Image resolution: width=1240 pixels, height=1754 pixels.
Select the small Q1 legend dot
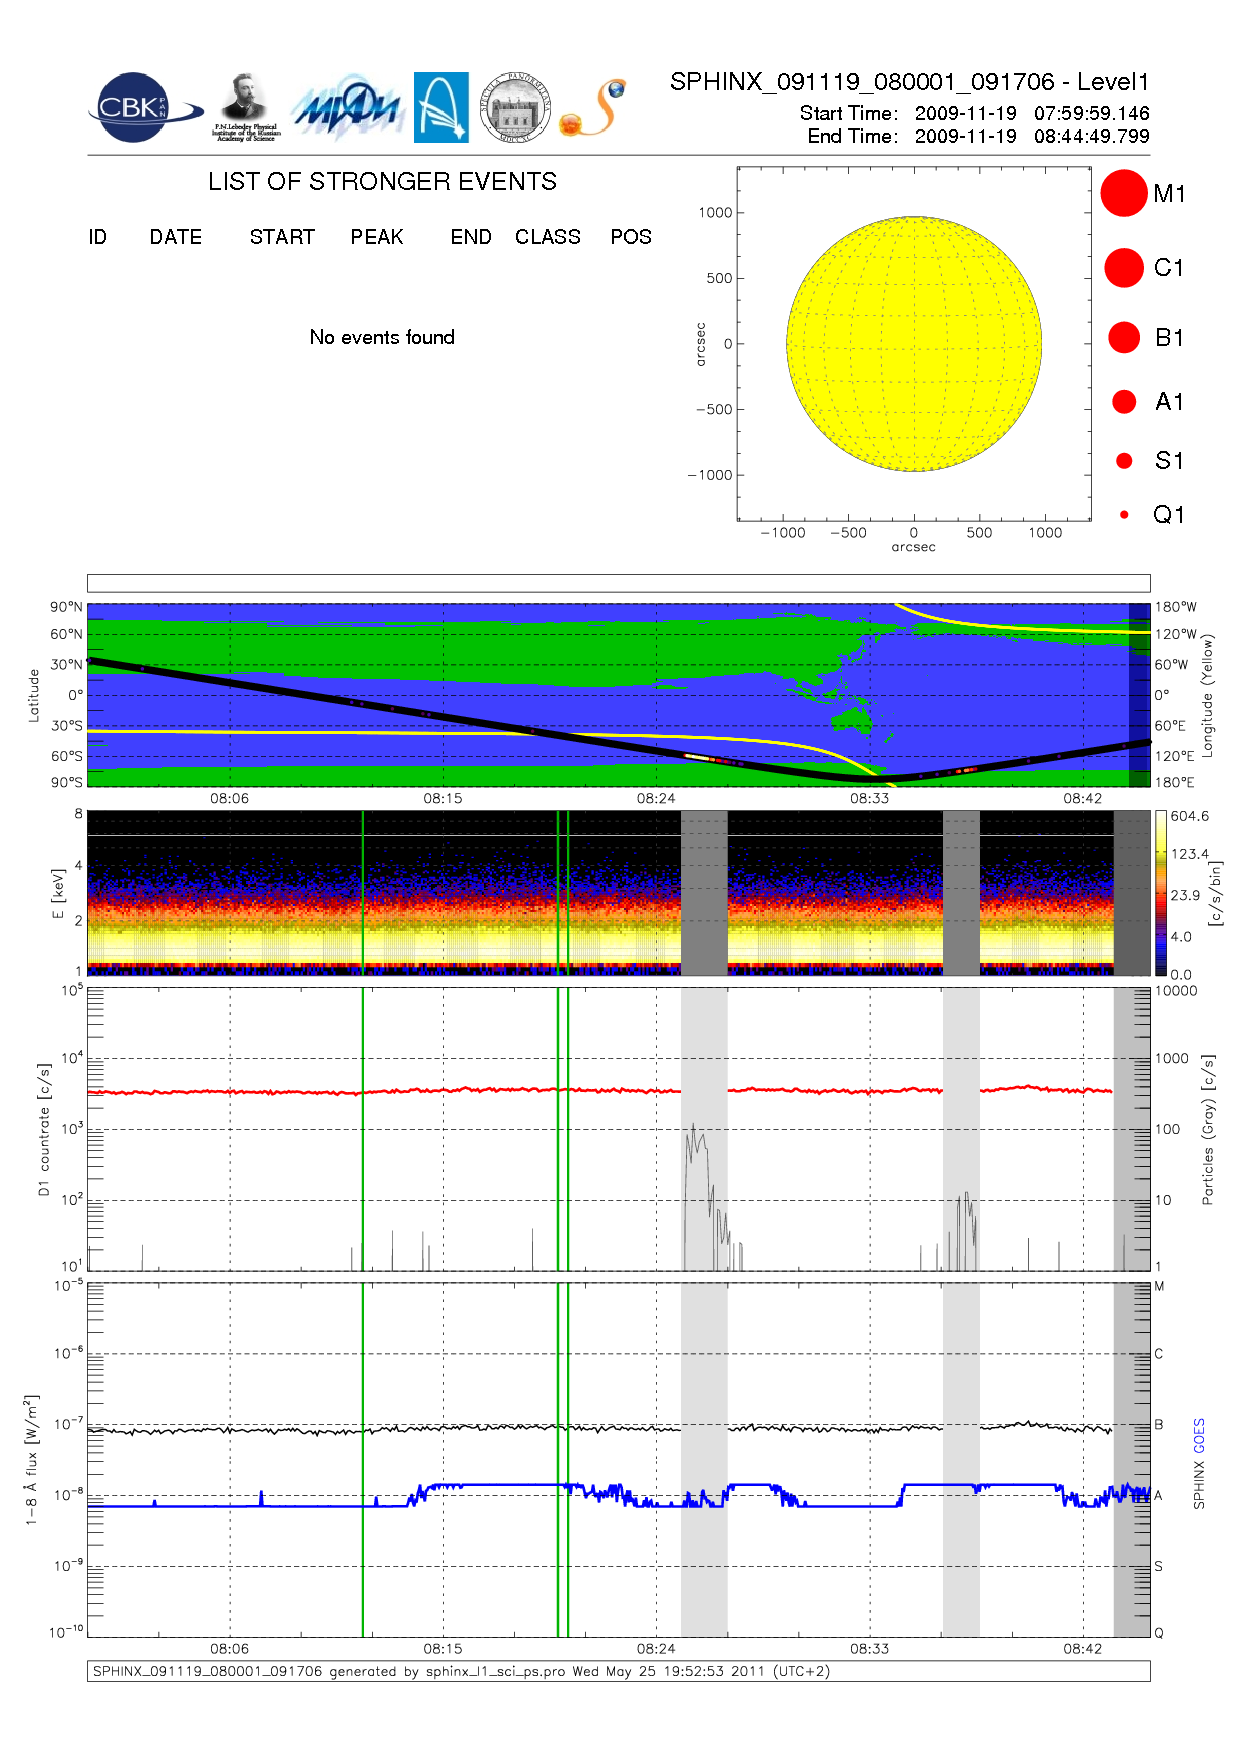(1124, 515)
